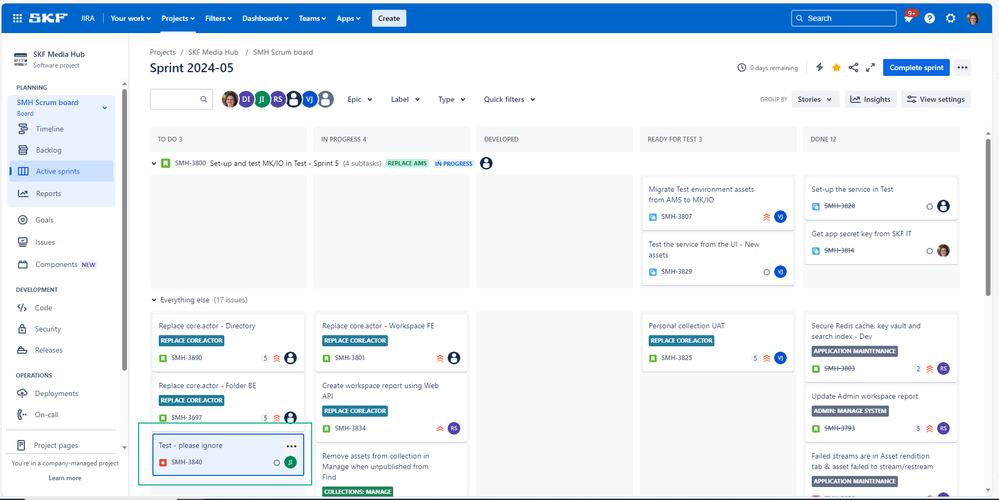Open the ellipsis menu on SMH-3840 card
Image resolution: width=999 pixels, height=500 pixels.
tap(291, 446)
